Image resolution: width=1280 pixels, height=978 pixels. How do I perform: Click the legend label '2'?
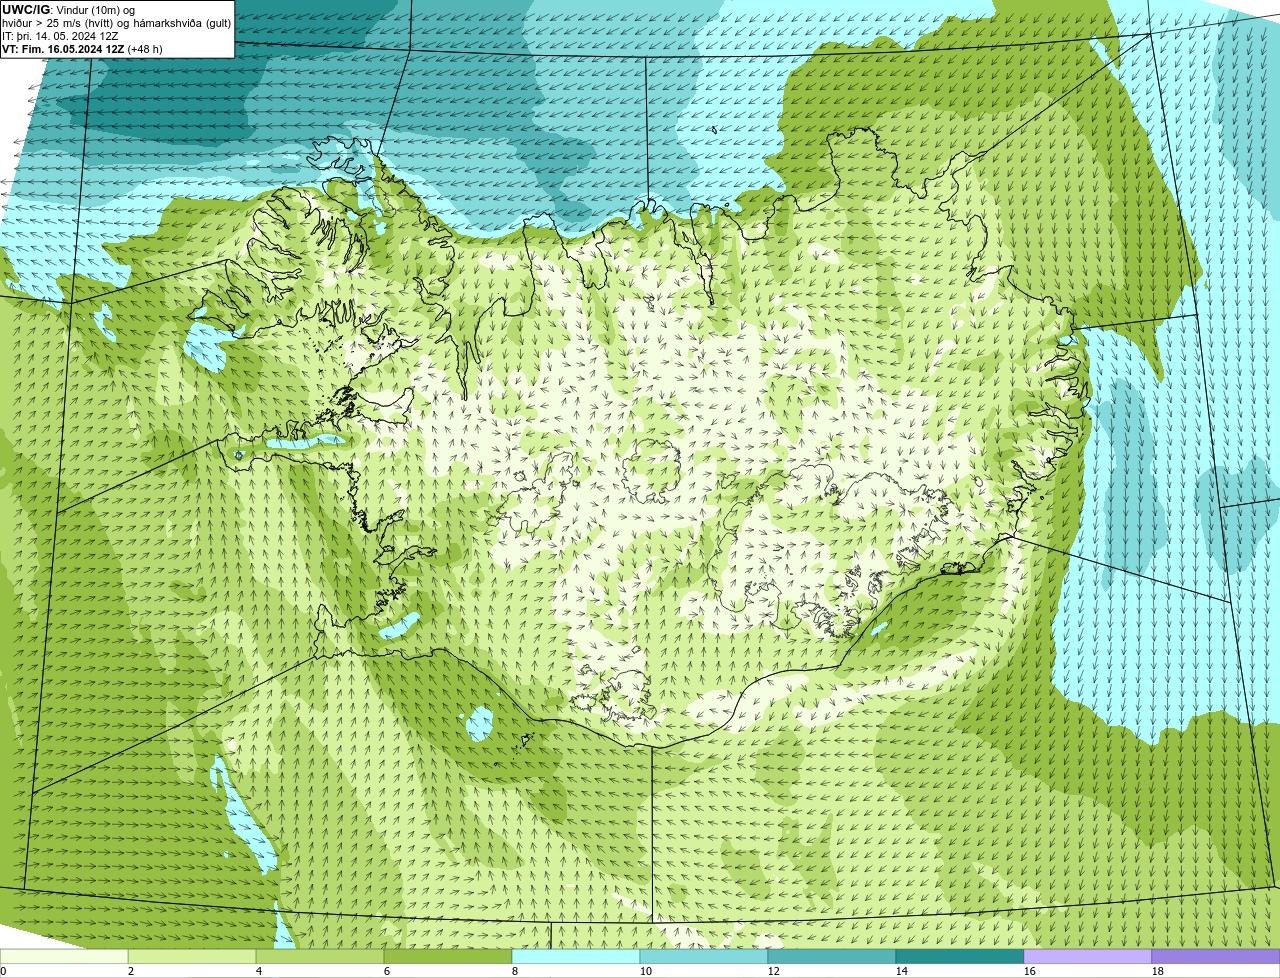pos(131,971)
